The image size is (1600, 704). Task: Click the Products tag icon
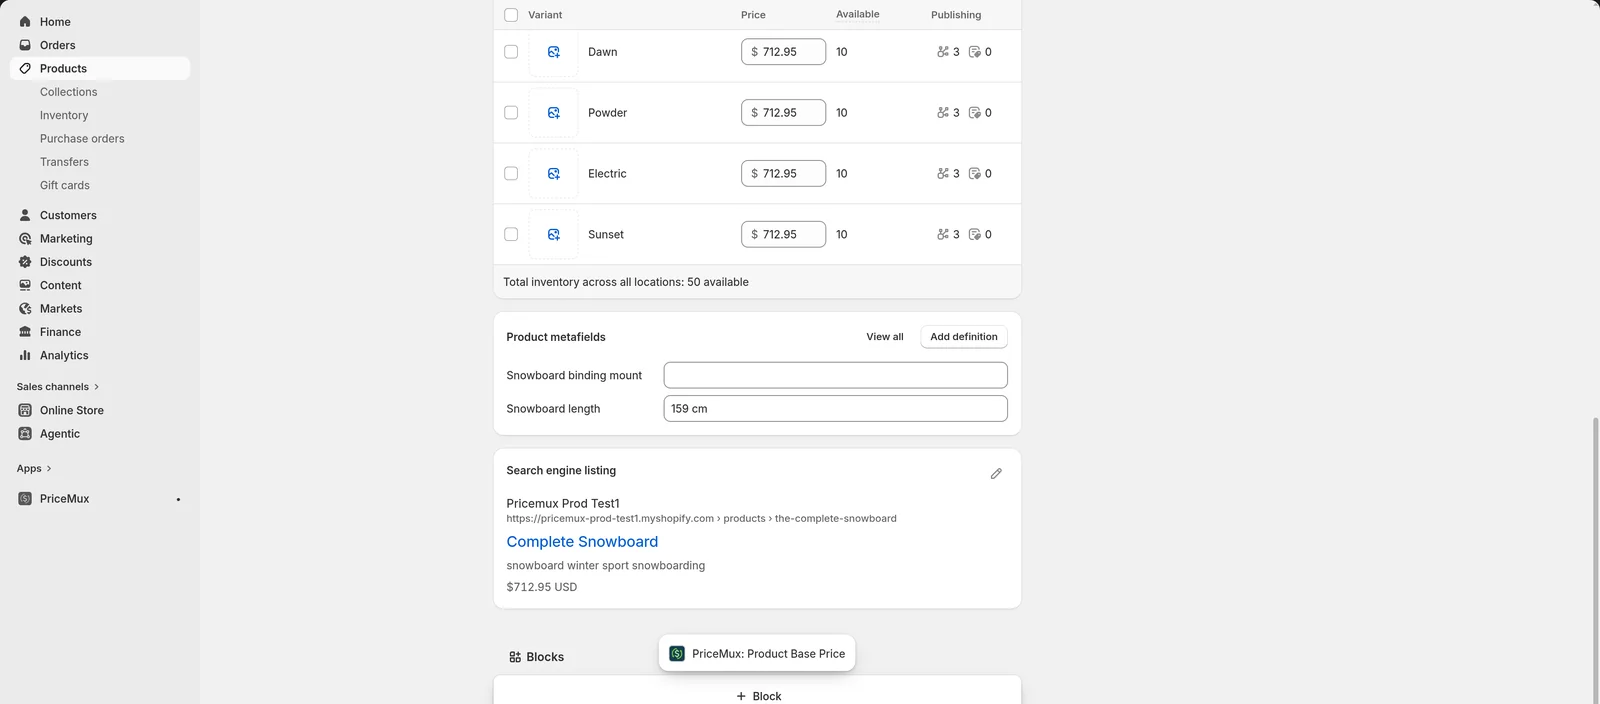(25, 68)
